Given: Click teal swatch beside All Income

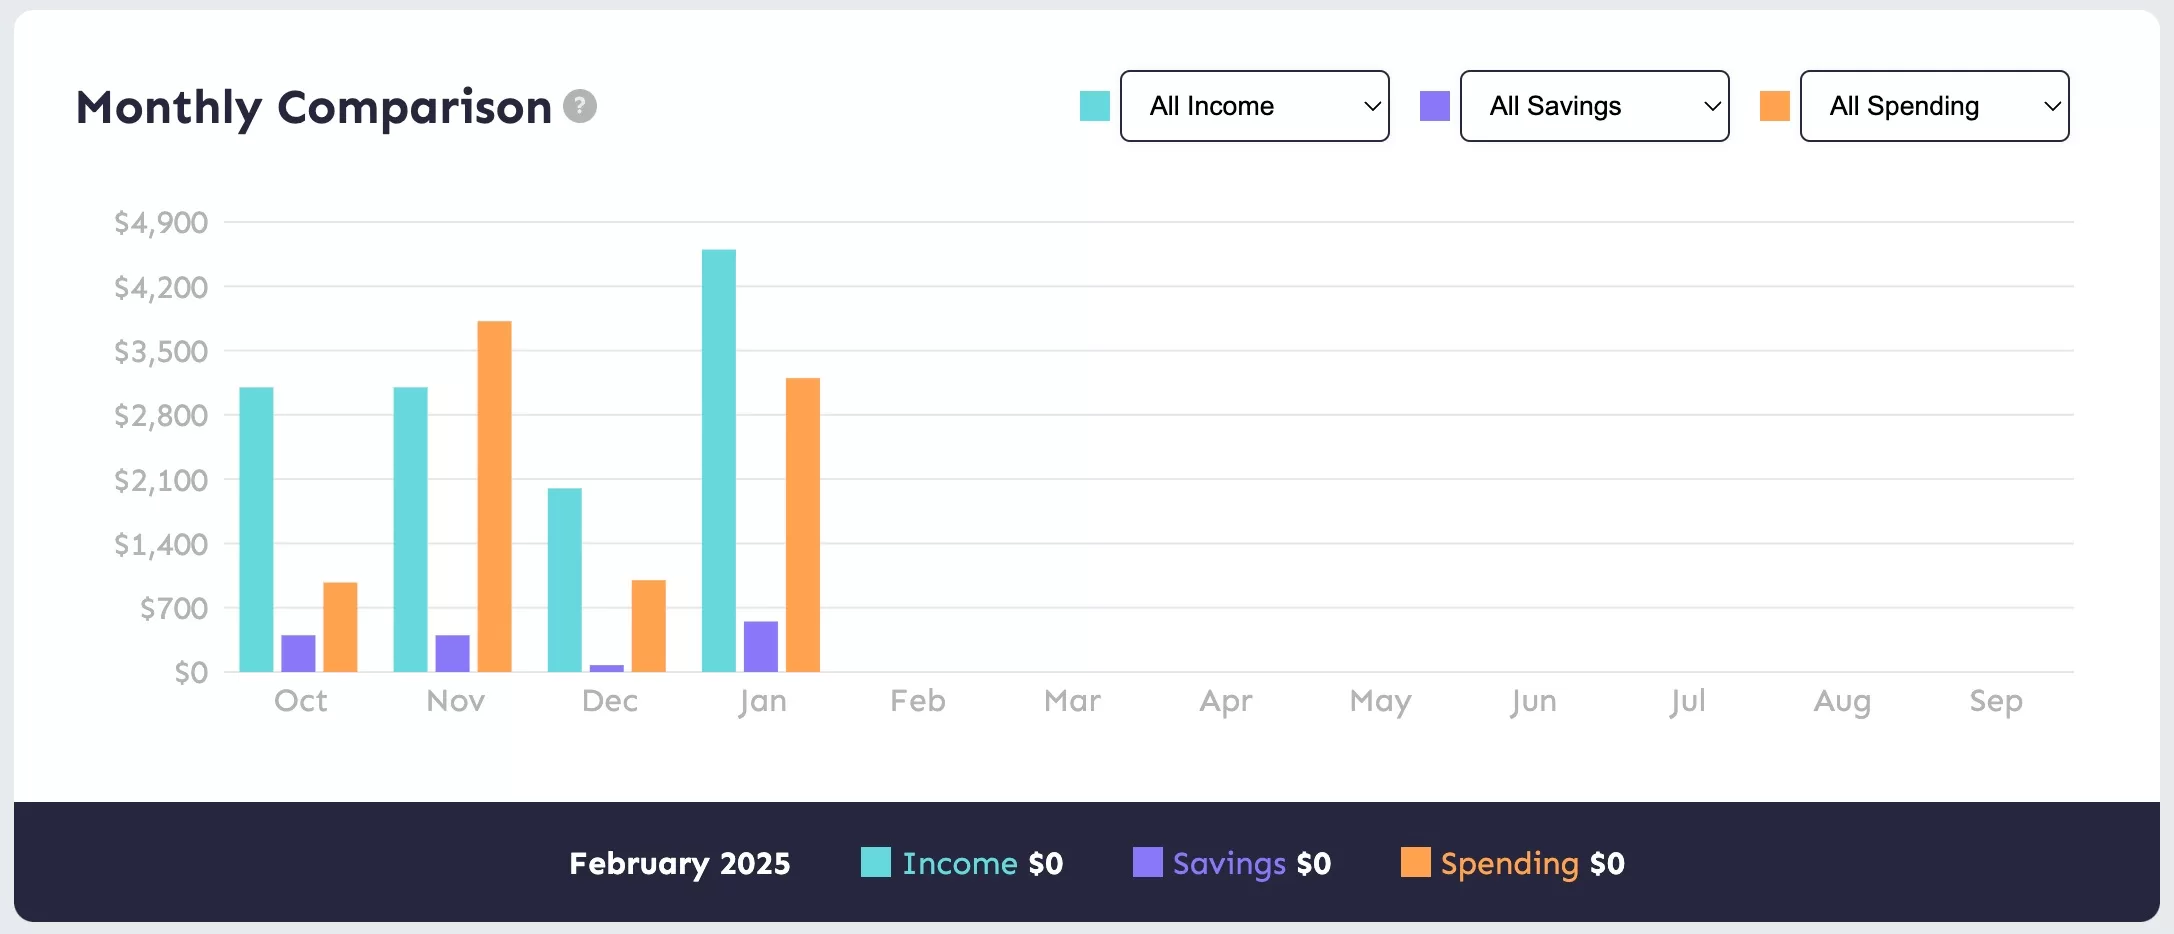Looking at the screenshot, I should [1095, 106].
